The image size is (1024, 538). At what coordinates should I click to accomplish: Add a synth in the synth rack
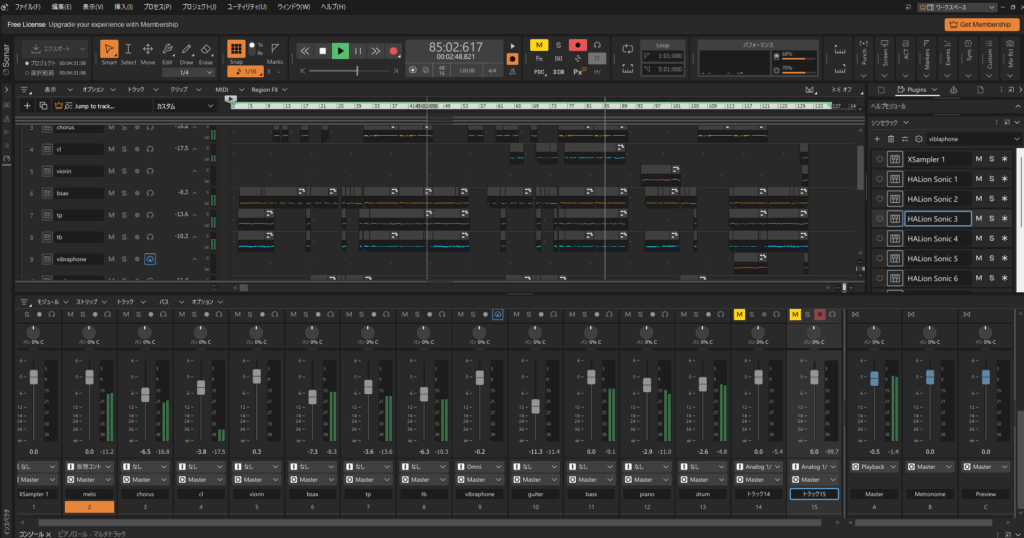tap(877, 139)
